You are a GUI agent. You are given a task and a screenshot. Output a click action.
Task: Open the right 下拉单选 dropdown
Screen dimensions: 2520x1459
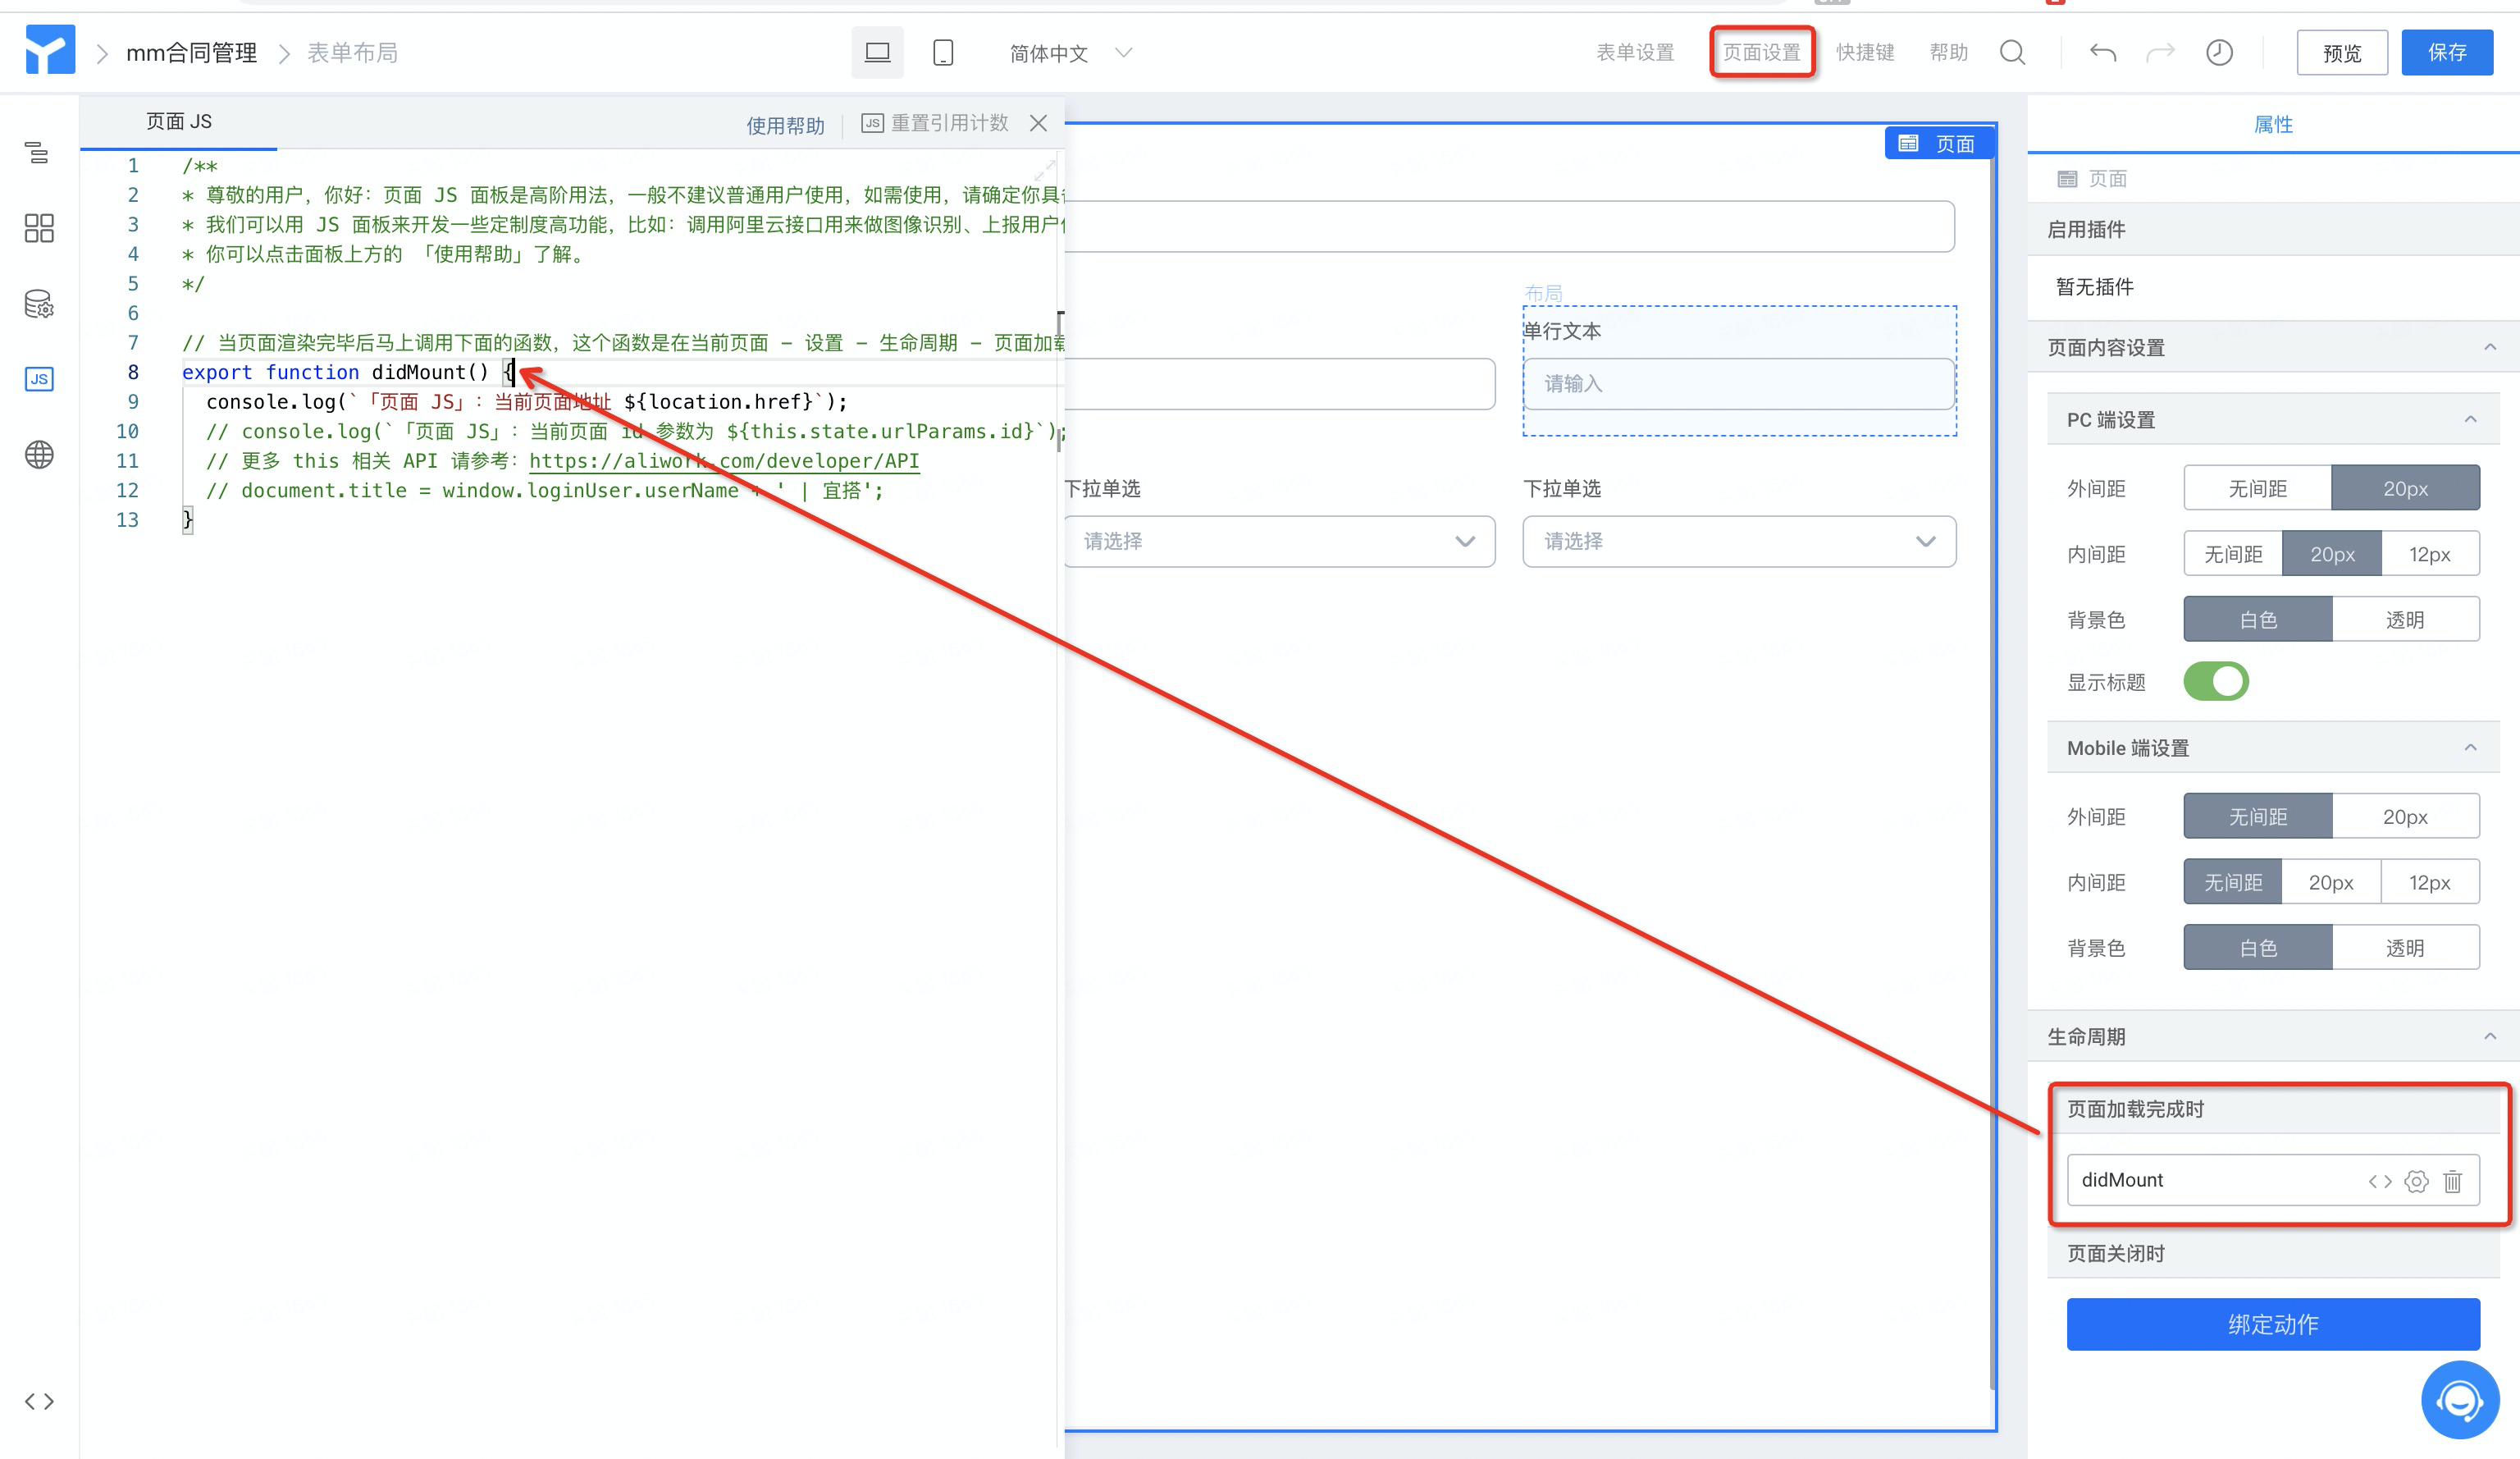[x=1739, y=541]
